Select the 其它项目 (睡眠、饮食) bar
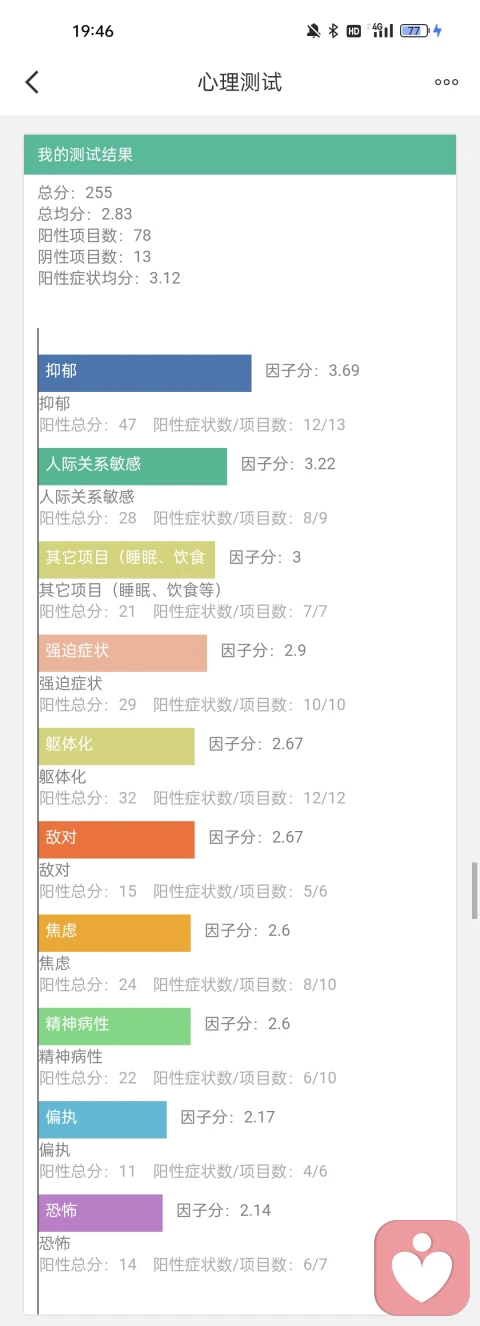Screen dimensions: 480x1326 click(127, 559)
